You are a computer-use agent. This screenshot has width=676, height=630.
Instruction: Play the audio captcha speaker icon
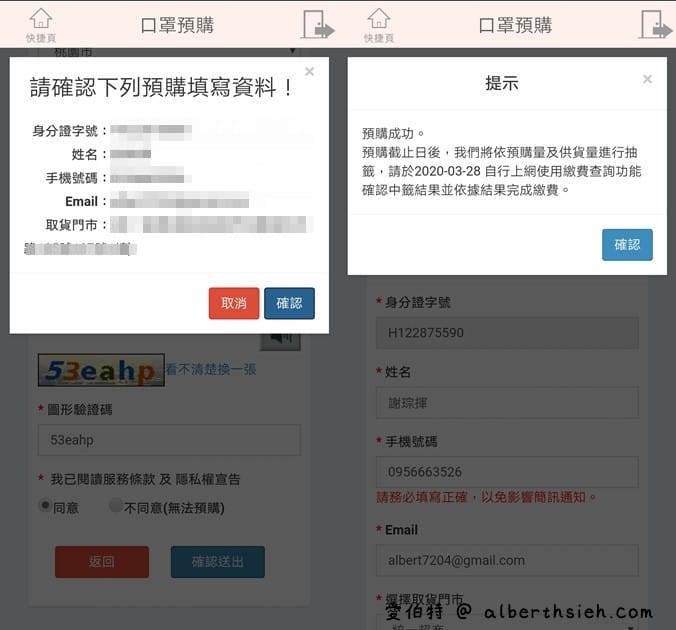coord(280,341)
